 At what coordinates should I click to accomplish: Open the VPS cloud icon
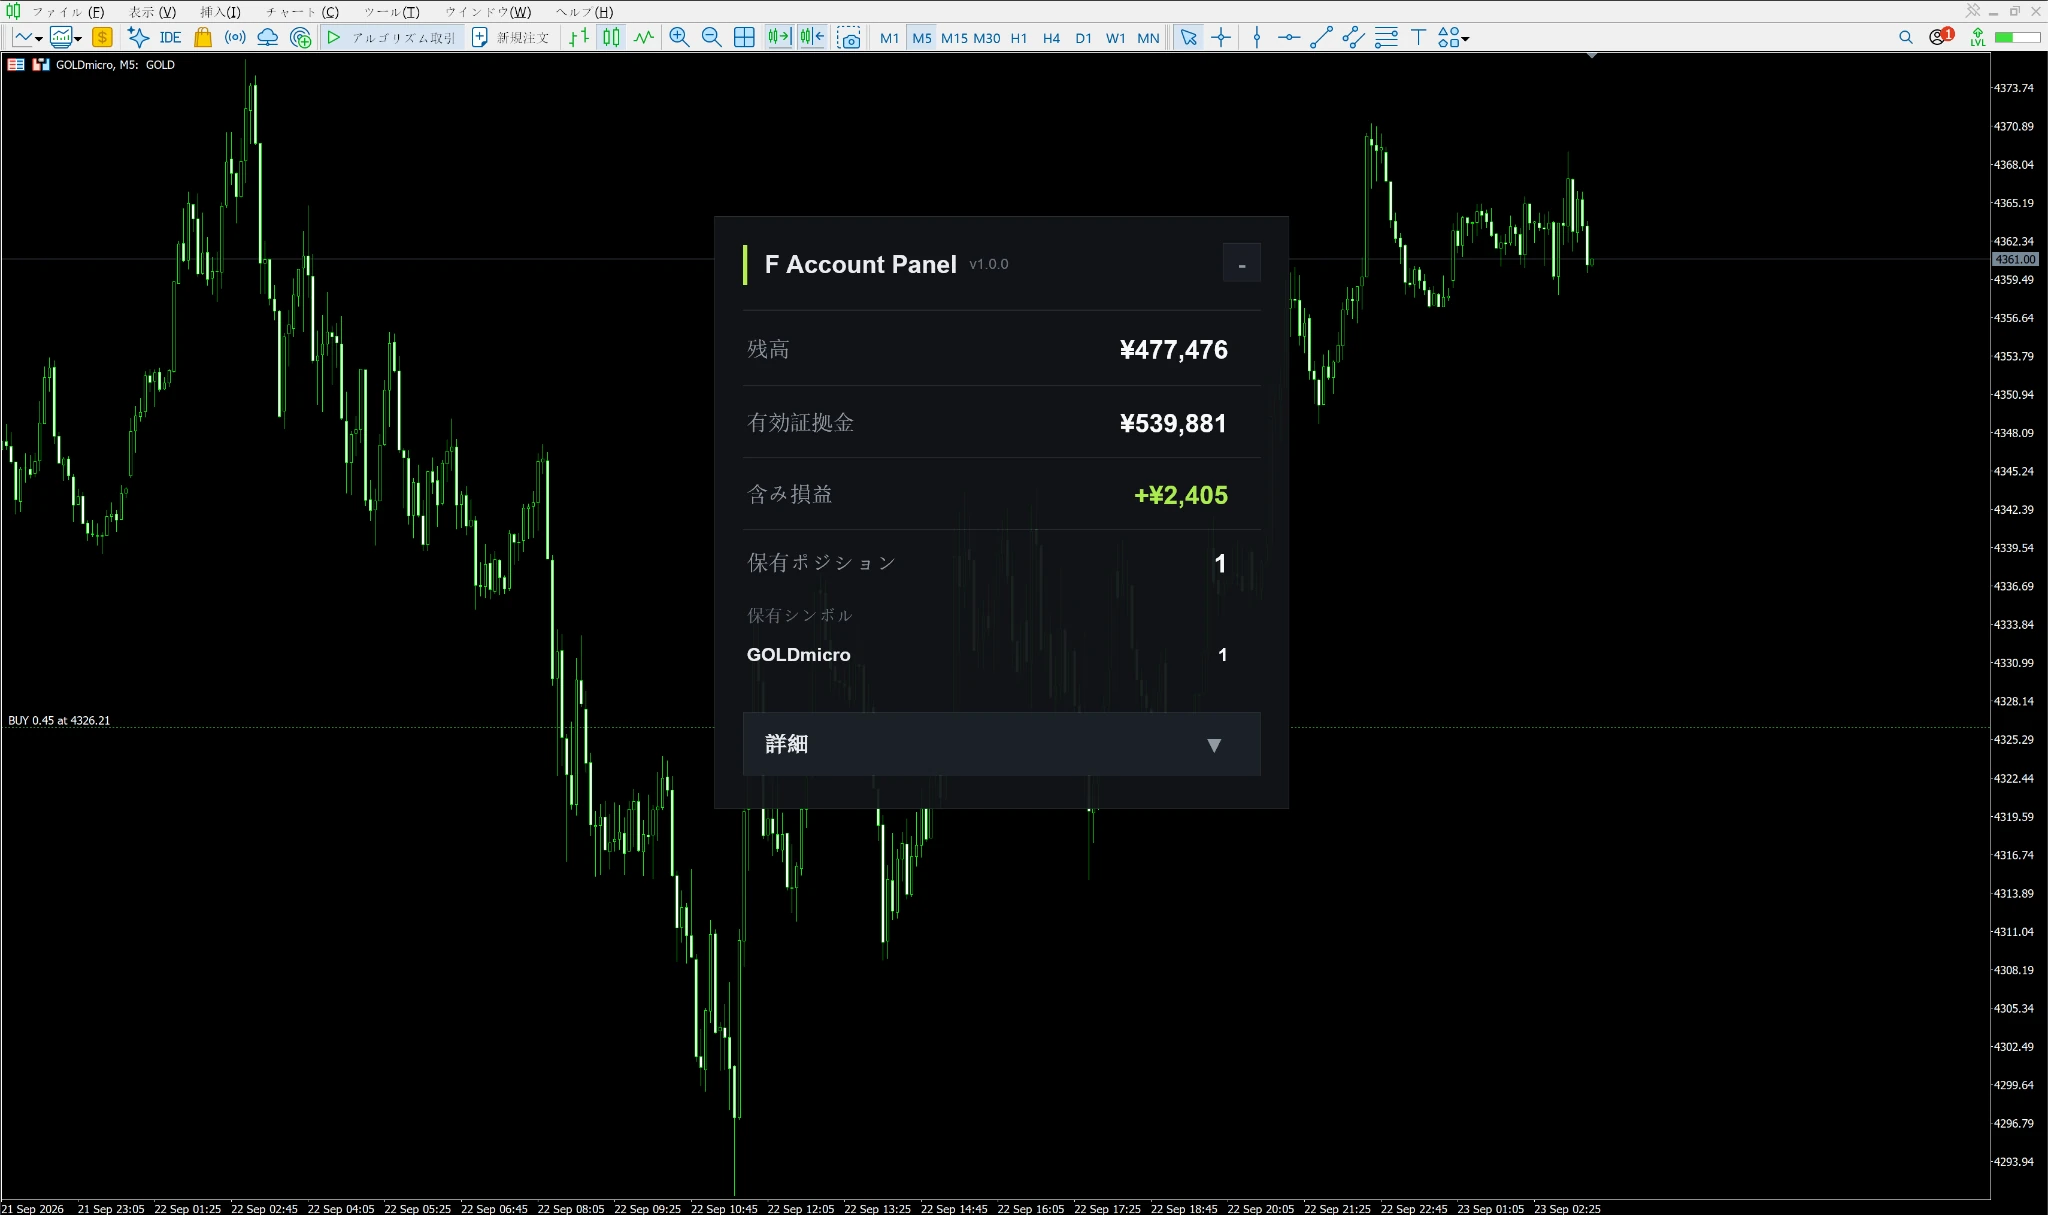coord(268,38)
